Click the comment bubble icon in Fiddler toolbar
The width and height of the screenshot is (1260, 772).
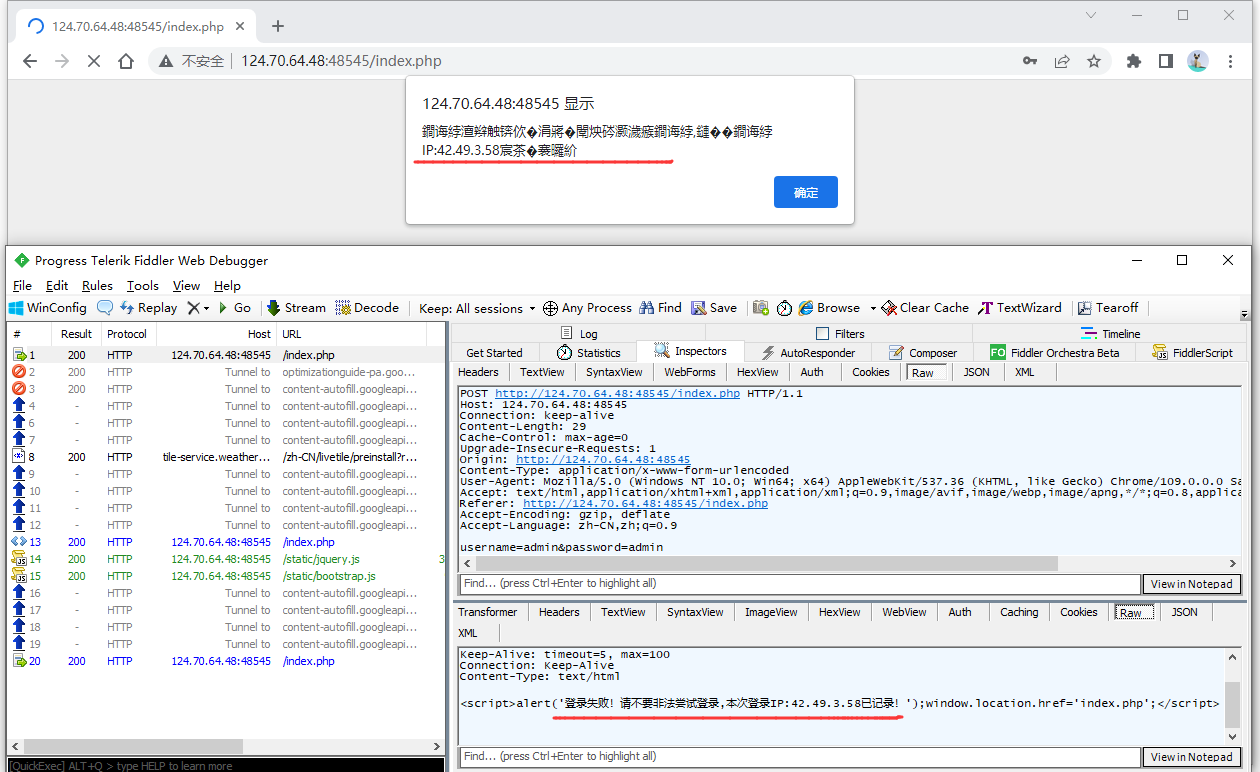tap(105, 308)
